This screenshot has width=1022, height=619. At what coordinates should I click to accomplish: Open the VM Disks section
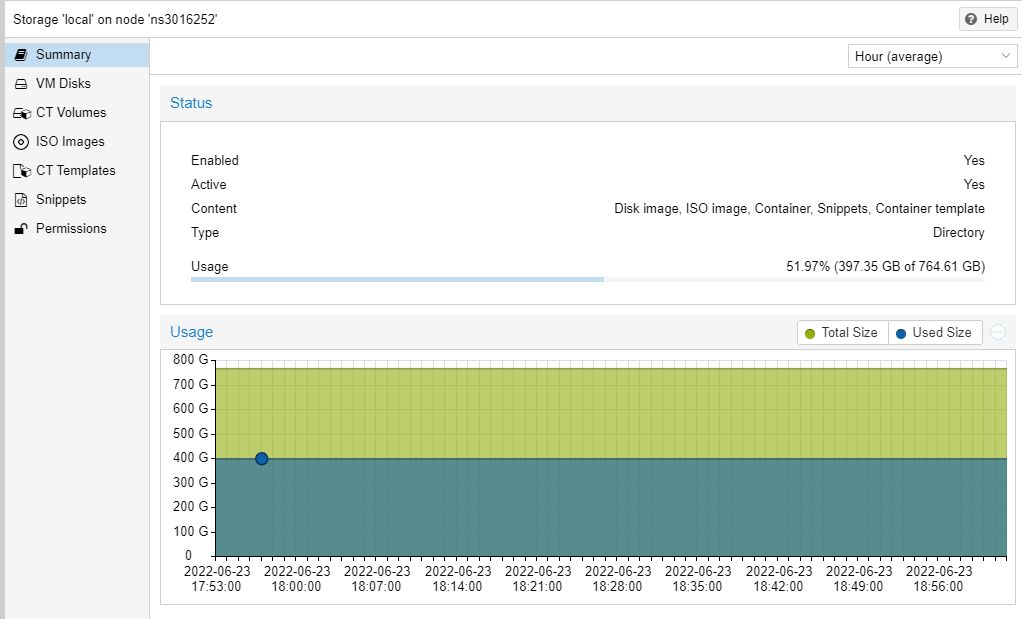[x=63, y=84]
